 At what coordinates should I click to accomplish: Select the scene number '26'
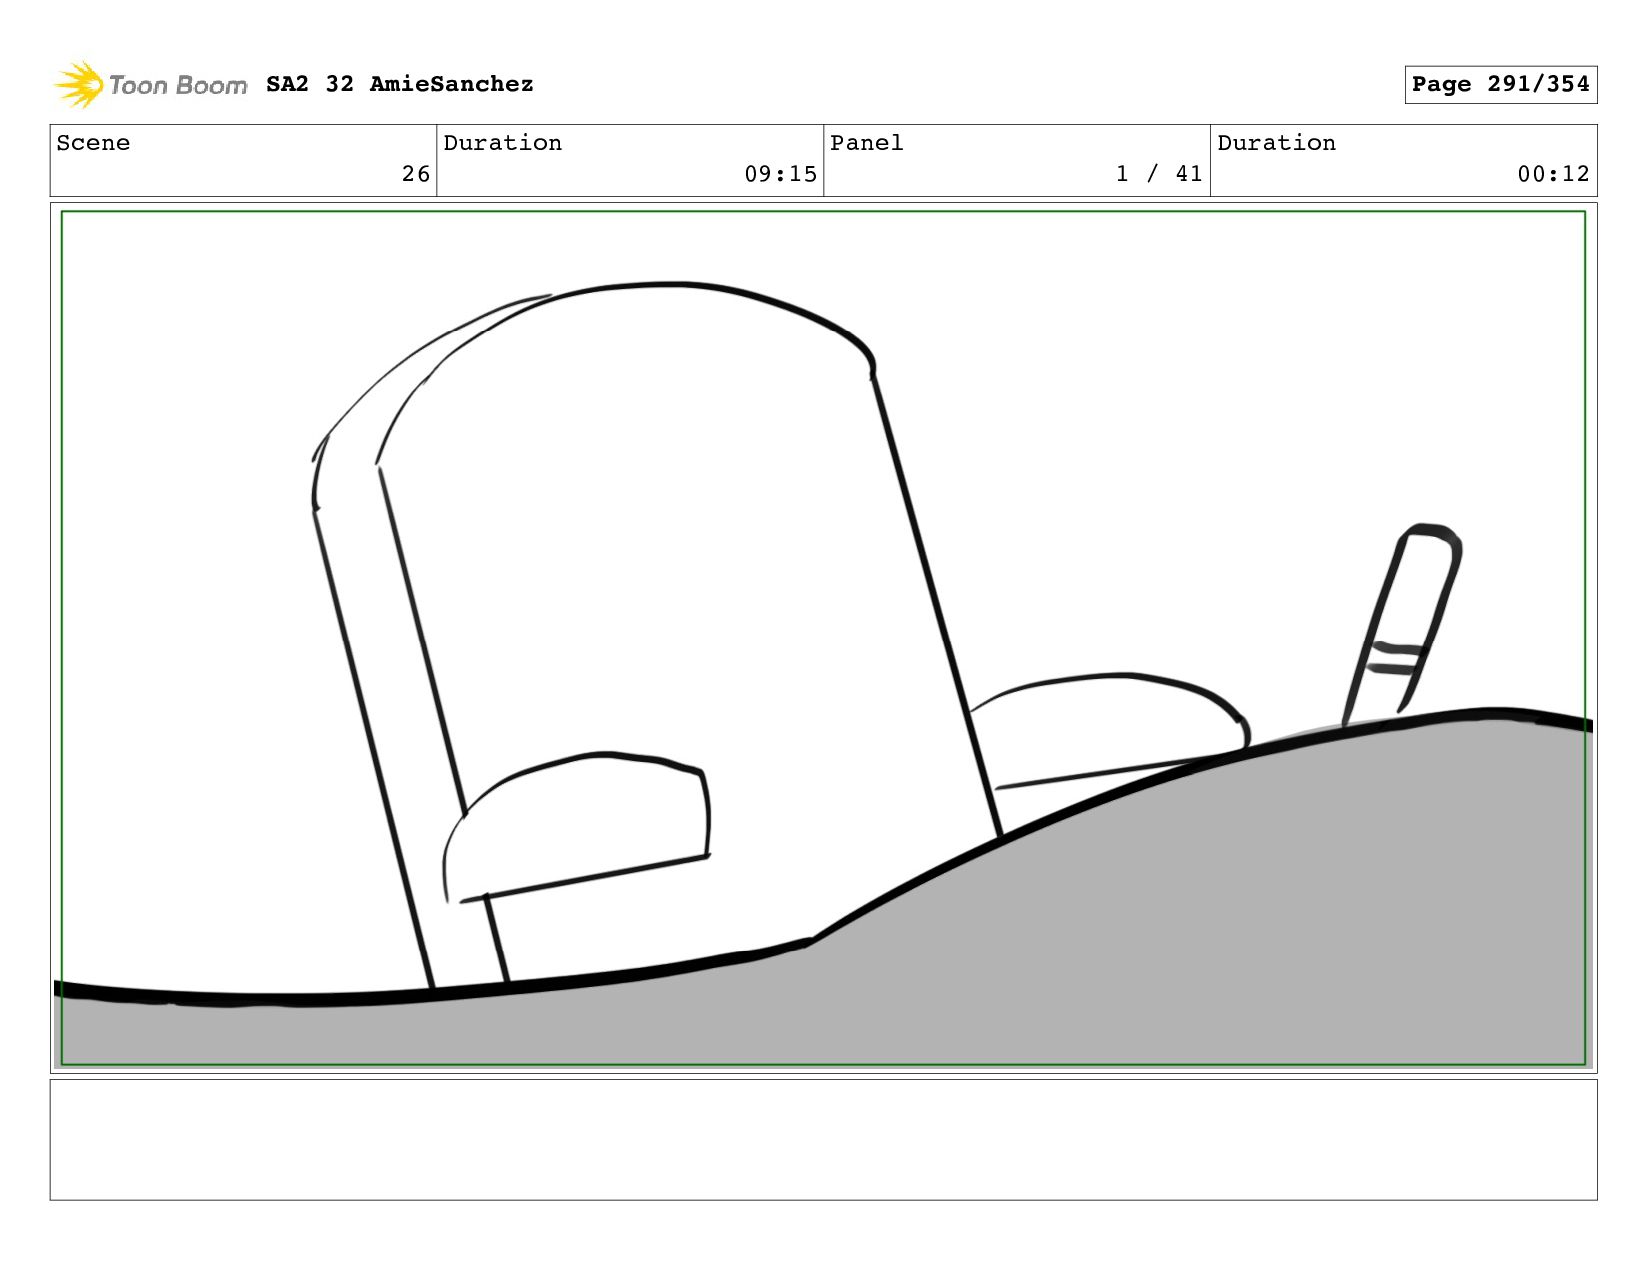416,174
